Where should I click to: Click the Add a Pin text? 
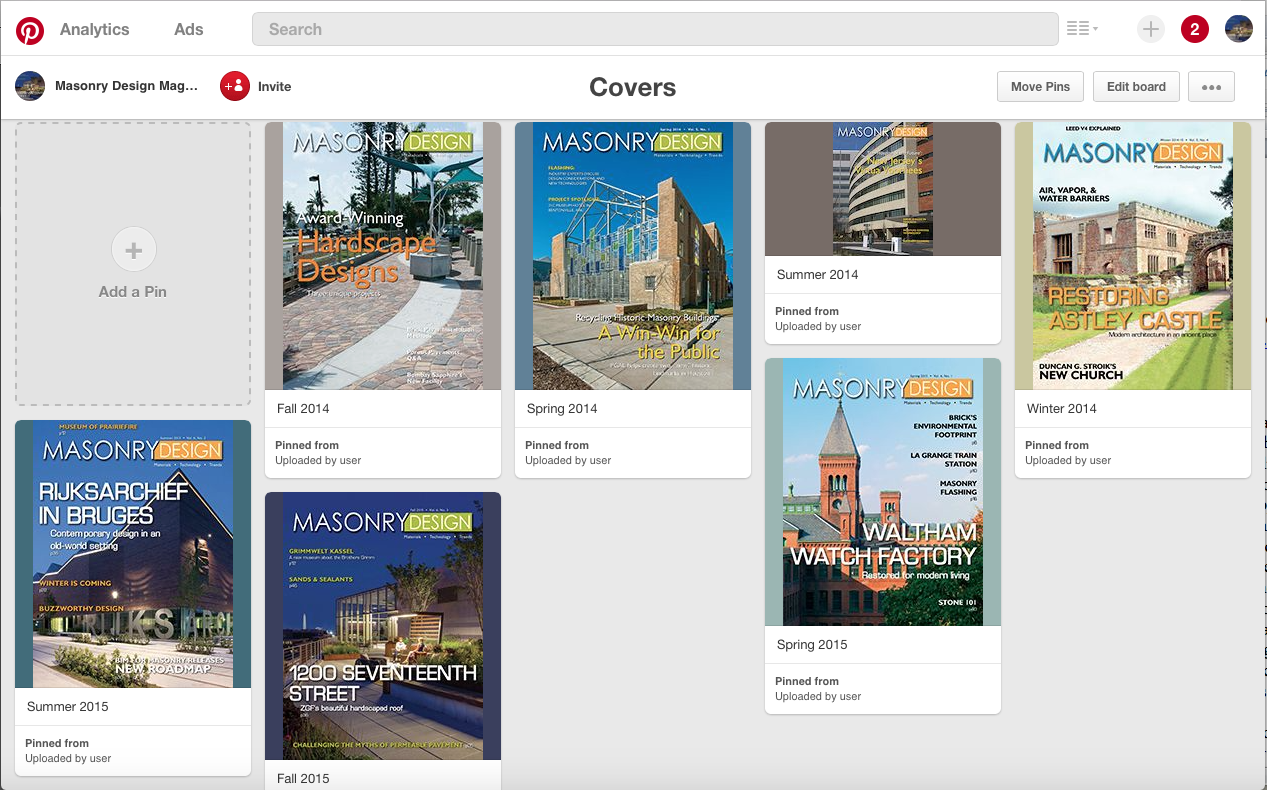click(133, 292)
